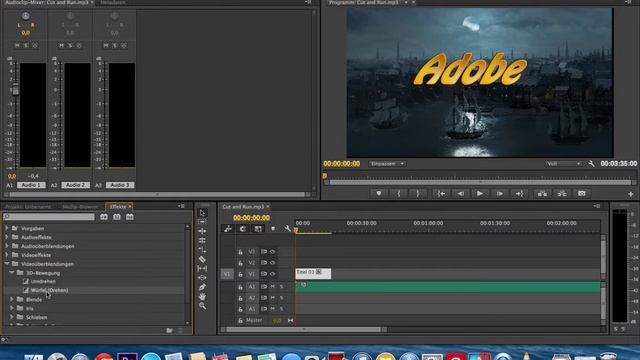Click the Lift button
The image size is (640, 360).
tap(542, 193)
